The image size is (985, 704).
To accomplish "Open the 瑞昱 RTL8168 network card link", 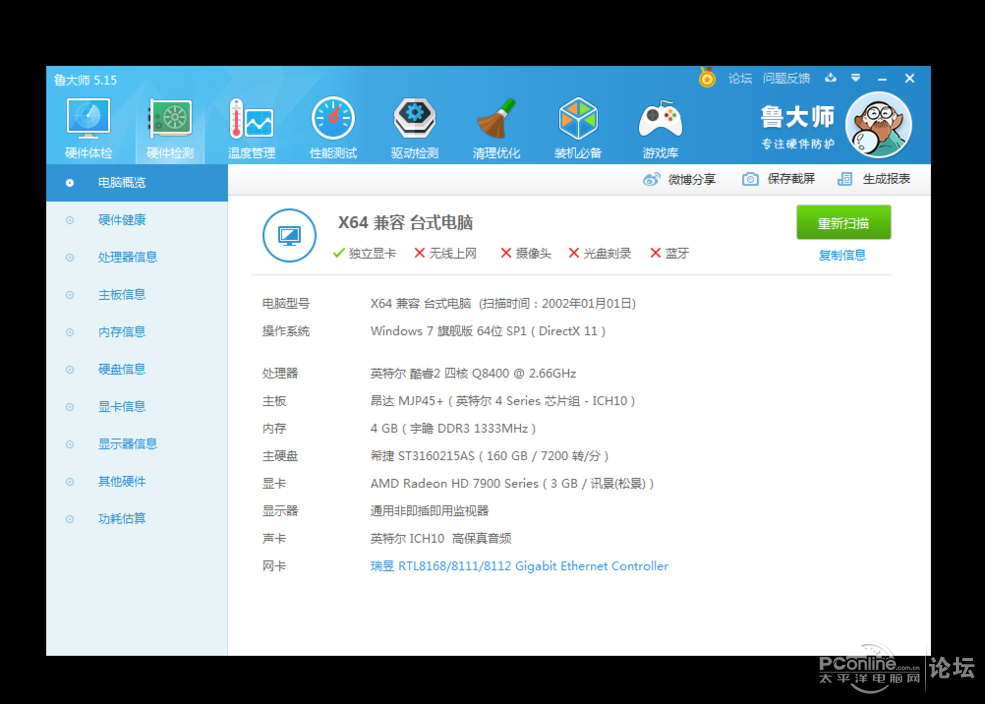I will [519, 566].
